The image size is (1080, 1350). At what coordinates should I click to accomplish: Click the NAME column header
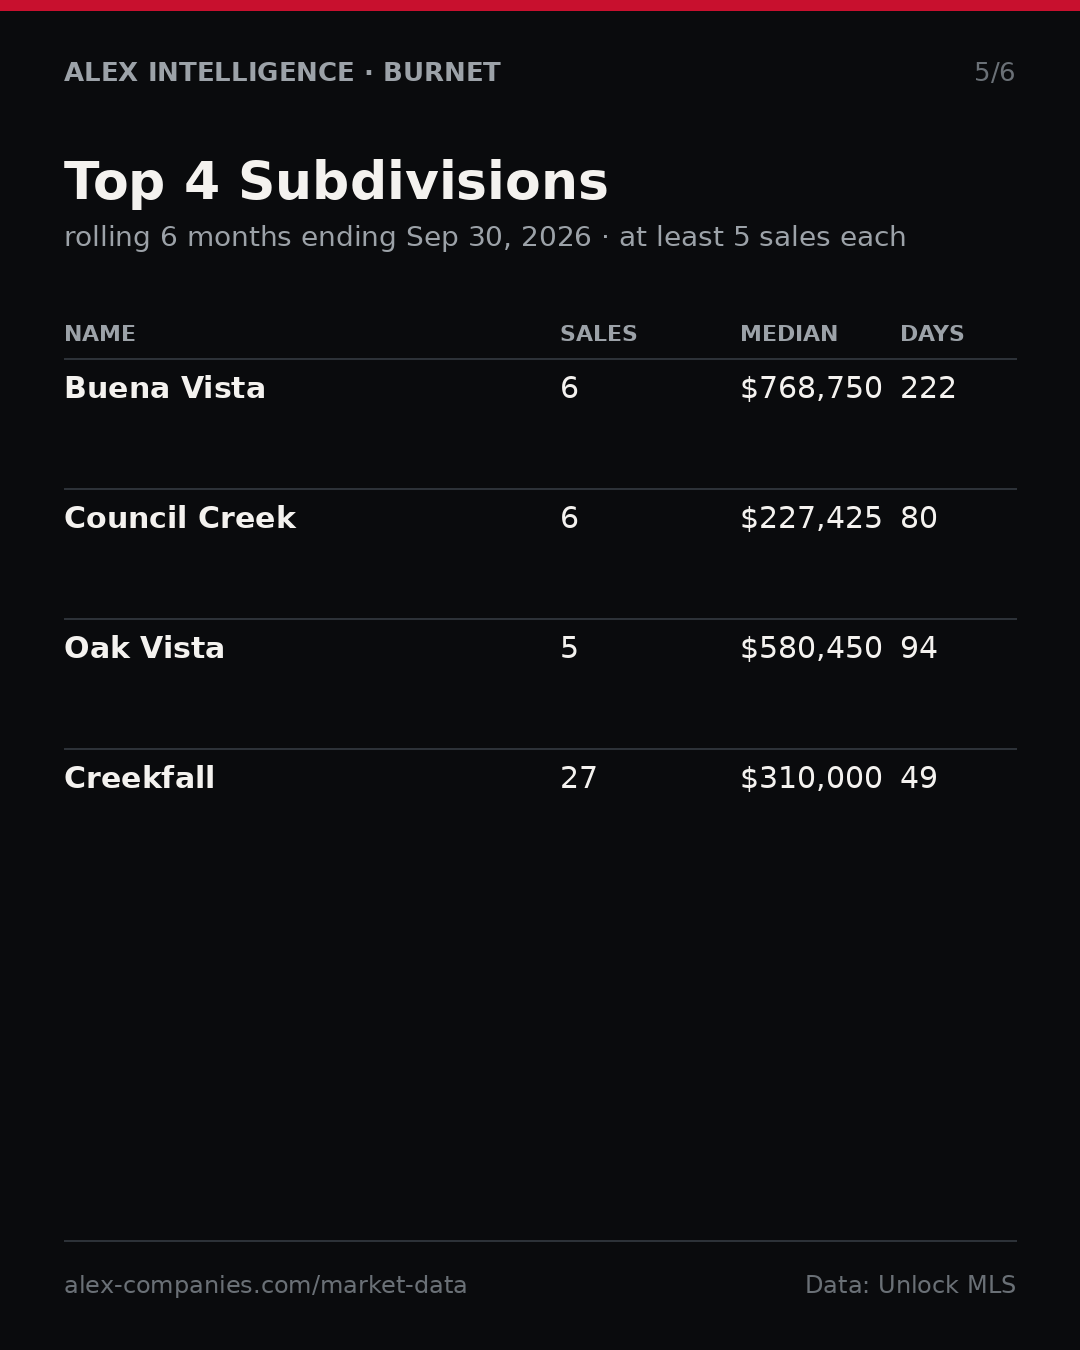coord(100,335)
